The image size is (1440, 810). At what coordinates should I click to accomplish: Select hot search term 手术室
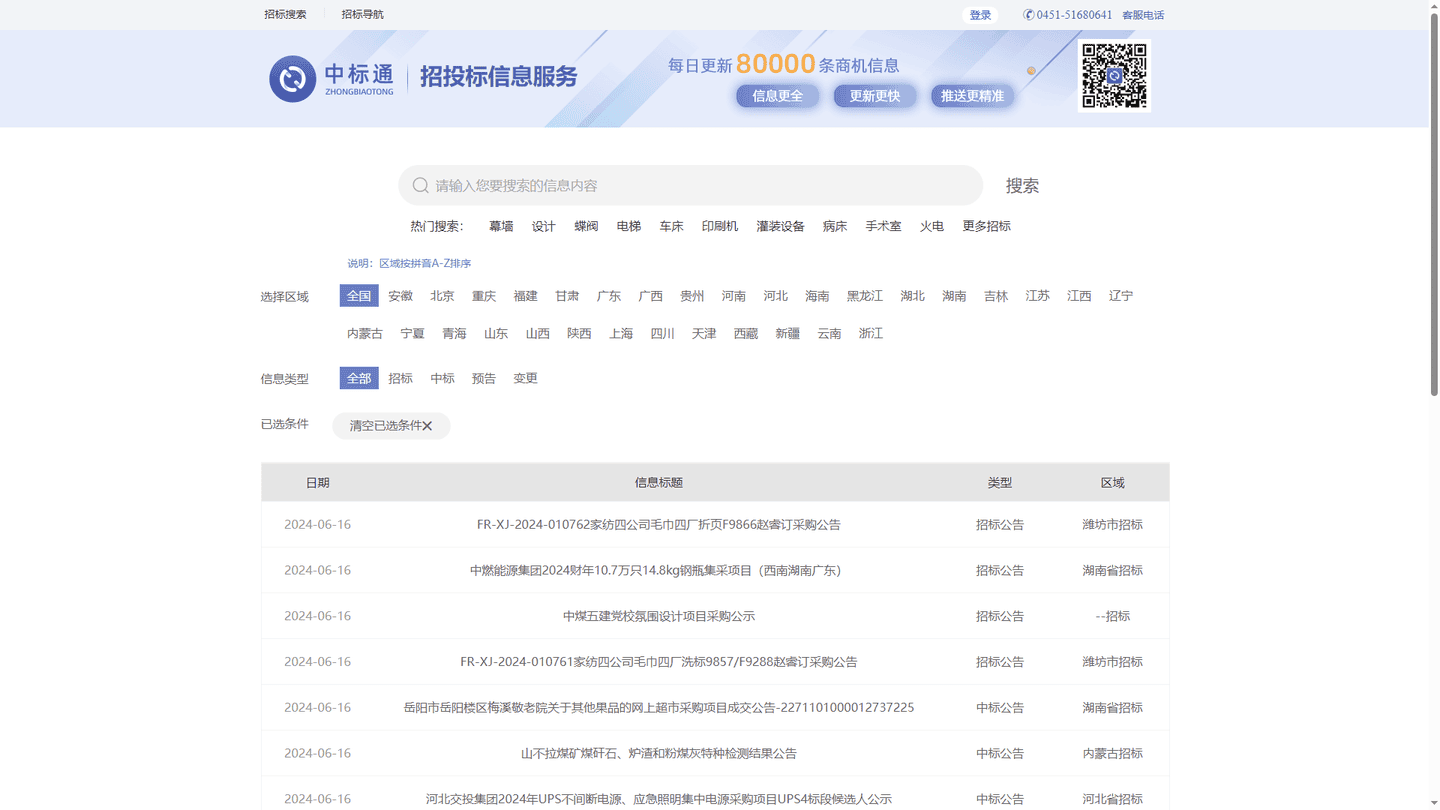[x=883, y=226]
